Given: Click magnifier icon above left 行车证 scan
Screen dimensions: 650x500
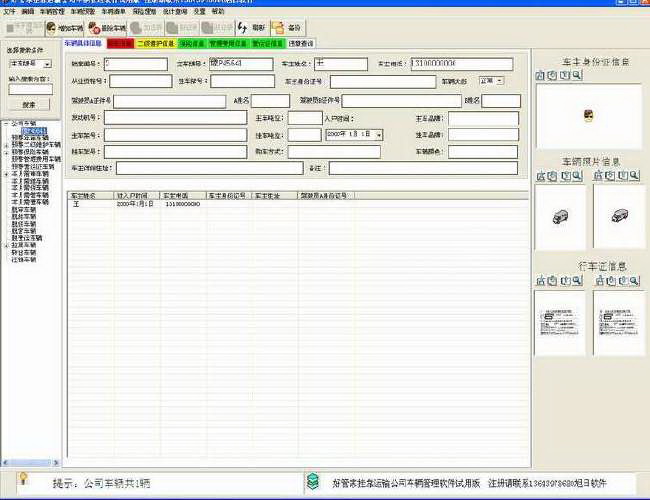Looking at the screenshot, I should 577,281.
